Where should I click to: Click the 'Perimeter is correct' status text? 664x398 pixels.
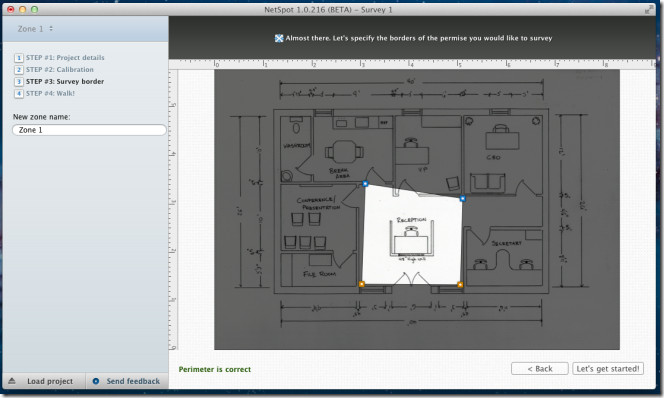click(x=215, y=369)
